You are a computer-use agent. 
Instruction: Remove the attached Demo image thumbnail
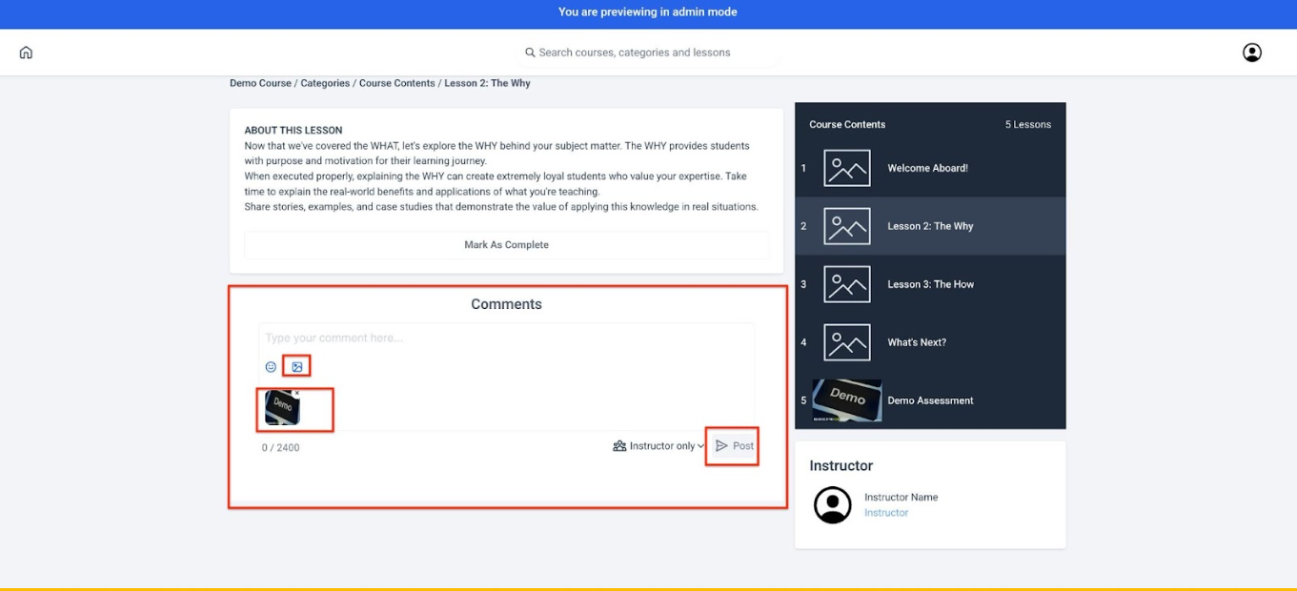[298, 392]
